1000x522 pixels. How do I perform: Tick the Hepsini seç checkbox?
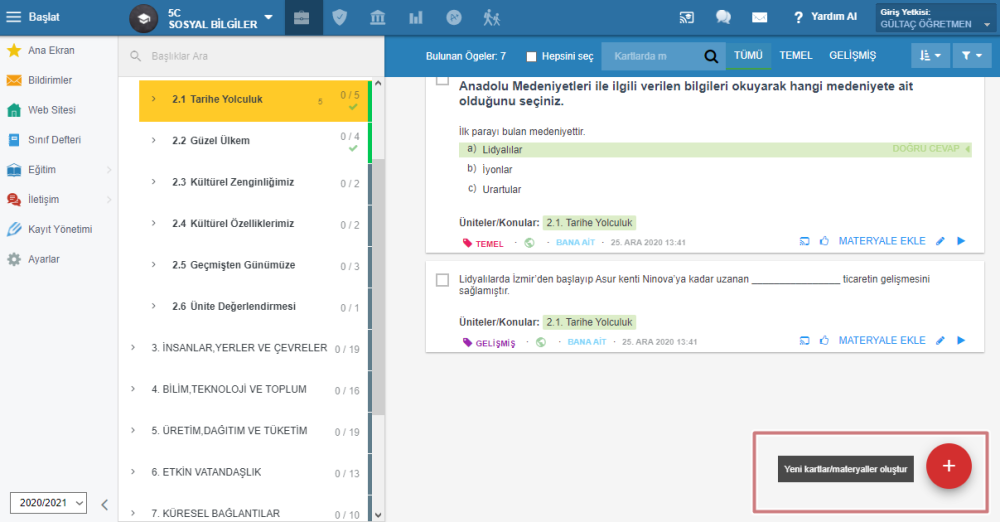(x=531, y=57)
